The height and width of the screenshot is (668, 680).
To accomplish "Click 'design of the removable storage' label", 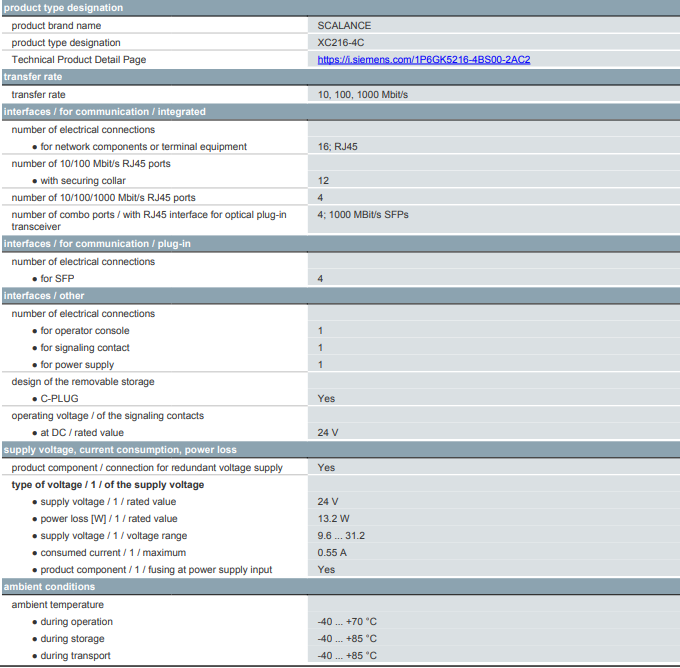I will tap(83, 382).
